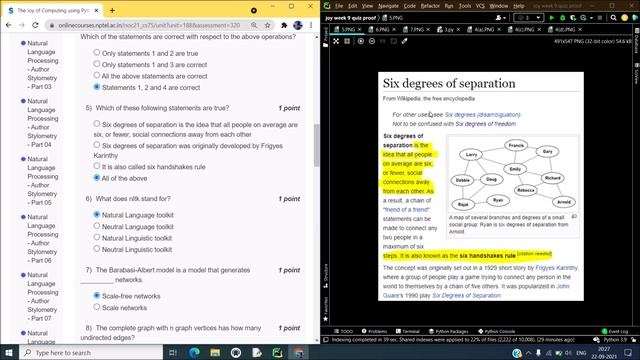Viewport: 640px width, 360px height.
Task: Open 'Author Stylometry - Part 06' lesson link
Action: click(x=42, y=238)
